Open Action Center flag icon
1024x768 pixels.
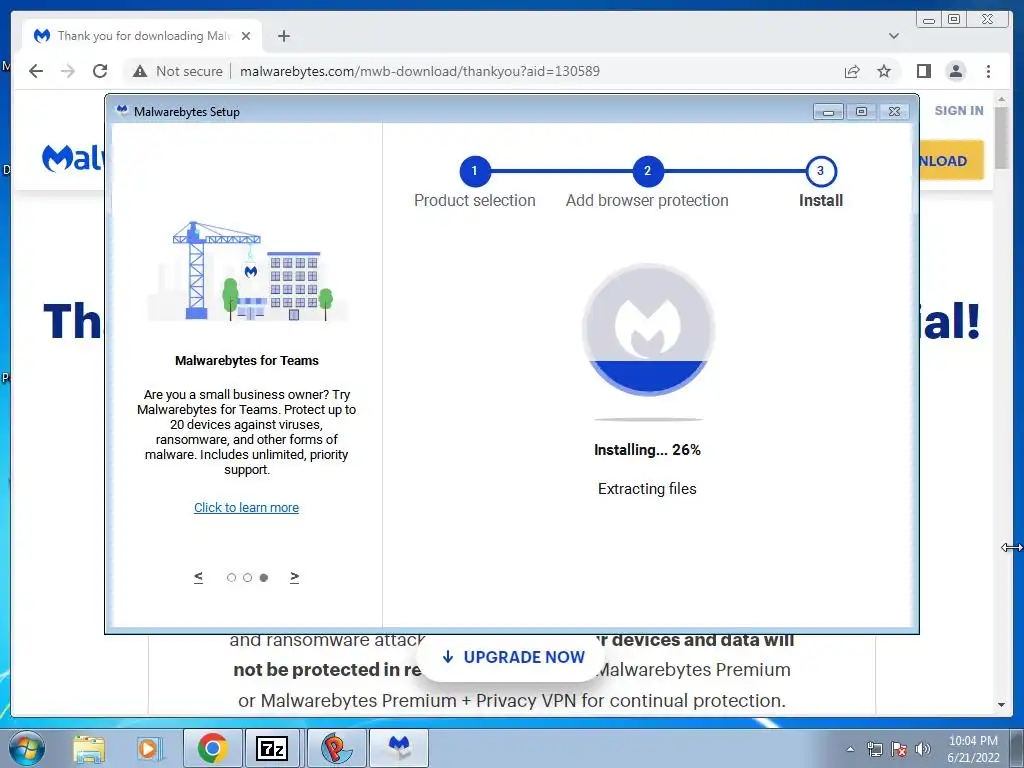point(899,749)
